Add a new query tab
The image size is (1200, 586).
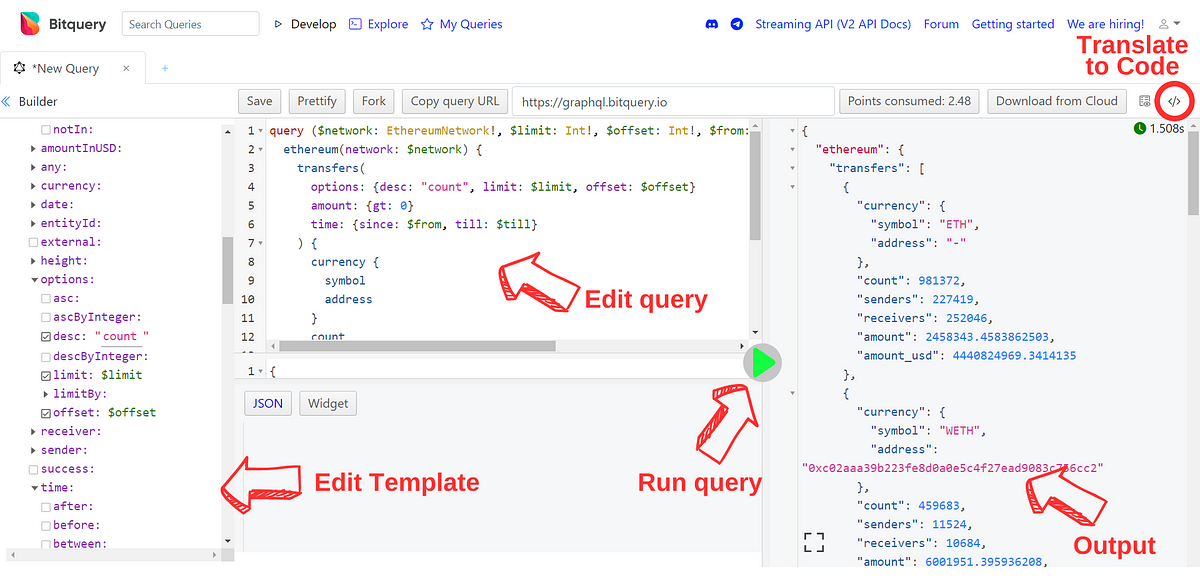click(x=165, y=68)
